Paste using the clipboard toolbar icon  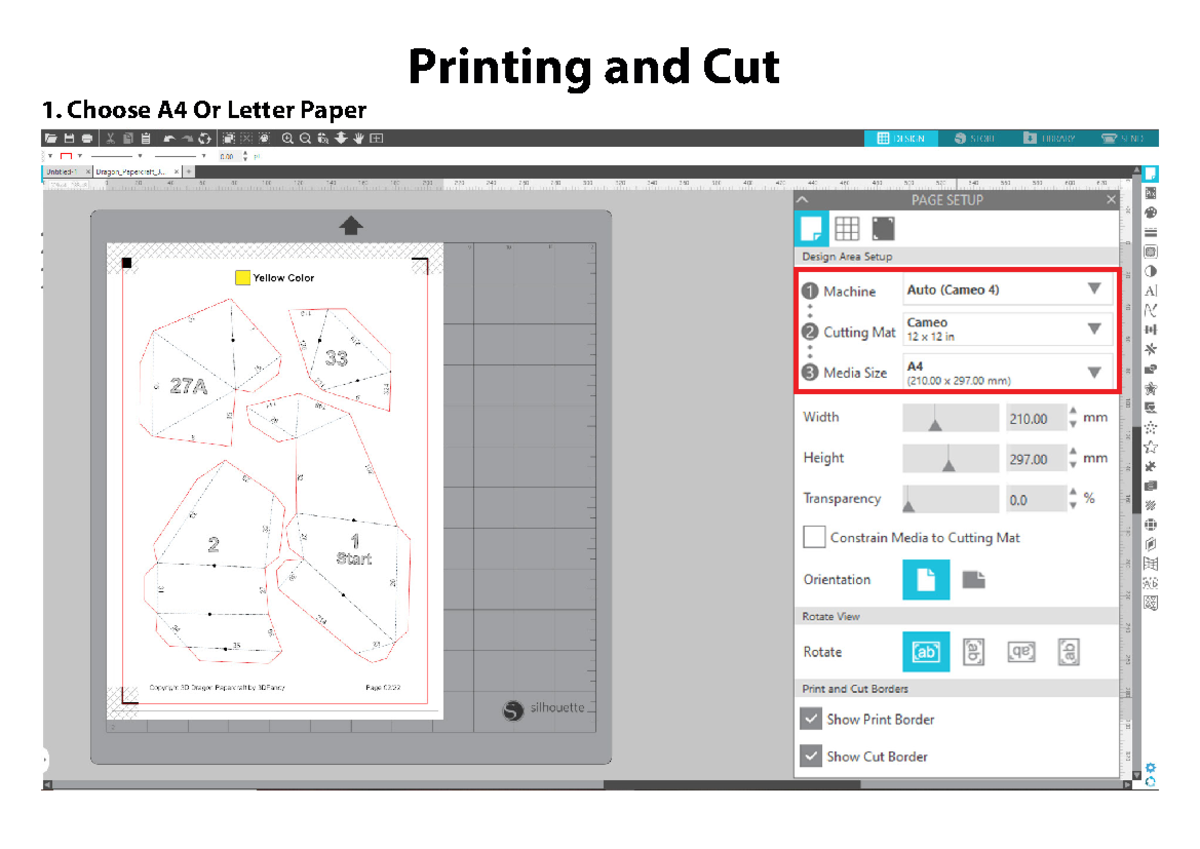(x=145, y=138)
